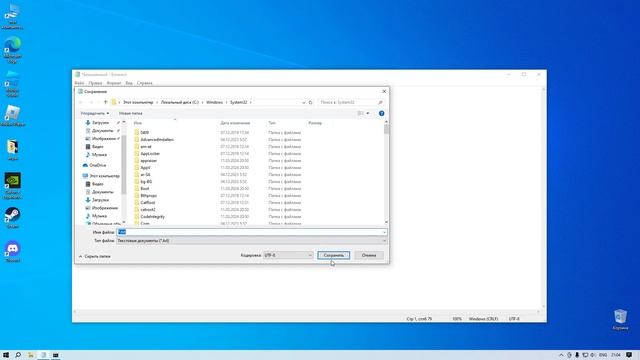The height and width of the screenshot is (360, 640).
Task: Click the search magnifier in System32 search box
Action: pos(380,102)
